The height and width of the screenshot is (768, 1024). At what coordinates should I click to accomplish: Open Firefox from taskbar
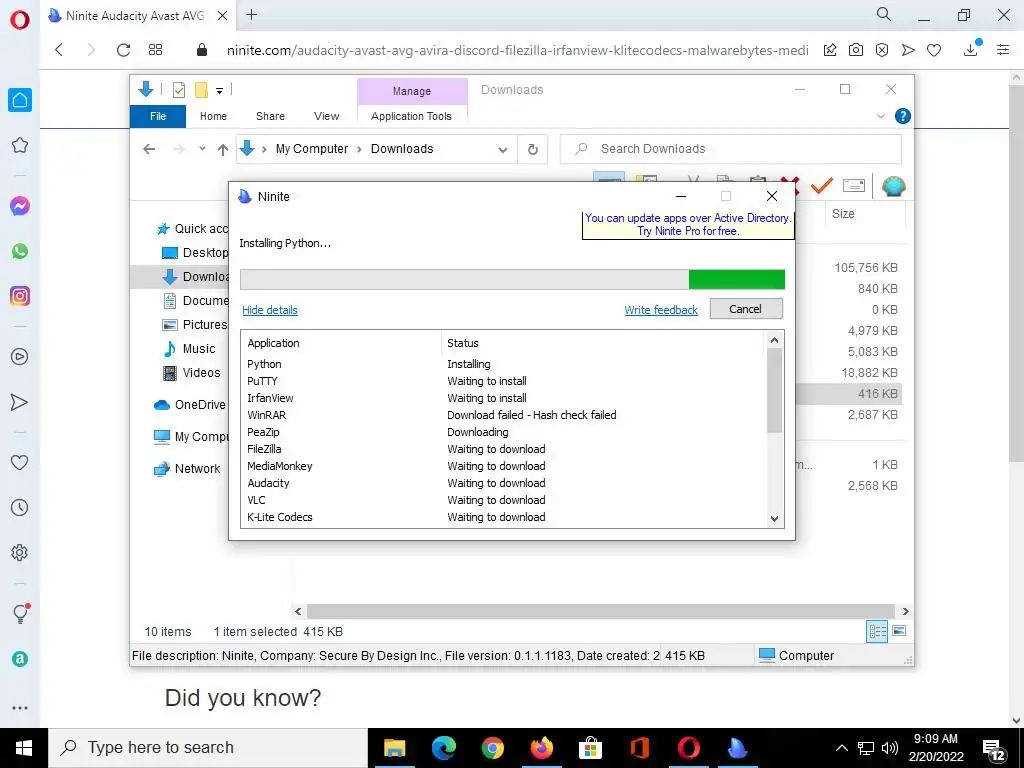coord(541,748)
